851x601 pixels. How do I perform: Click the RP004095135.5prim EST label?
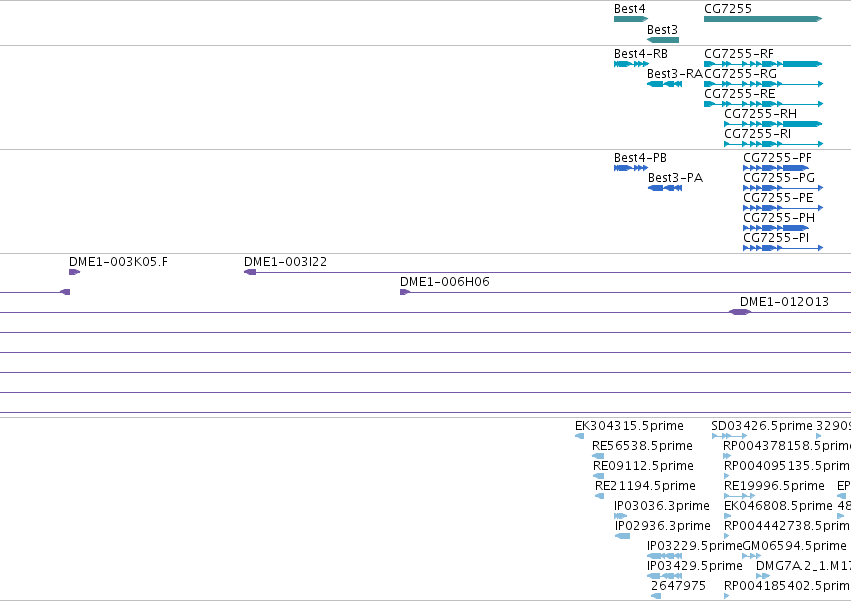[787, 466]
